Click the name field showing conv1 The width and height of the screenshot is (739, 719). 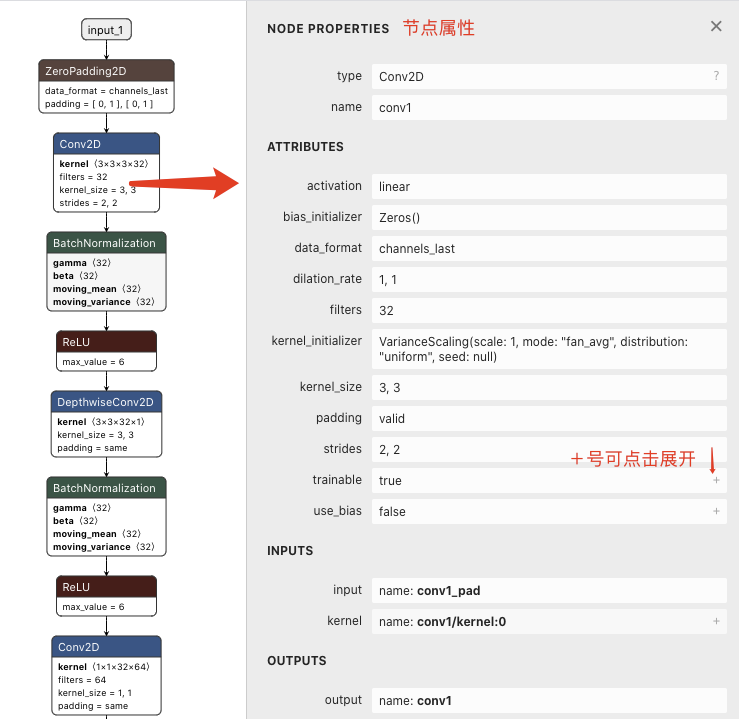[549, 107]
